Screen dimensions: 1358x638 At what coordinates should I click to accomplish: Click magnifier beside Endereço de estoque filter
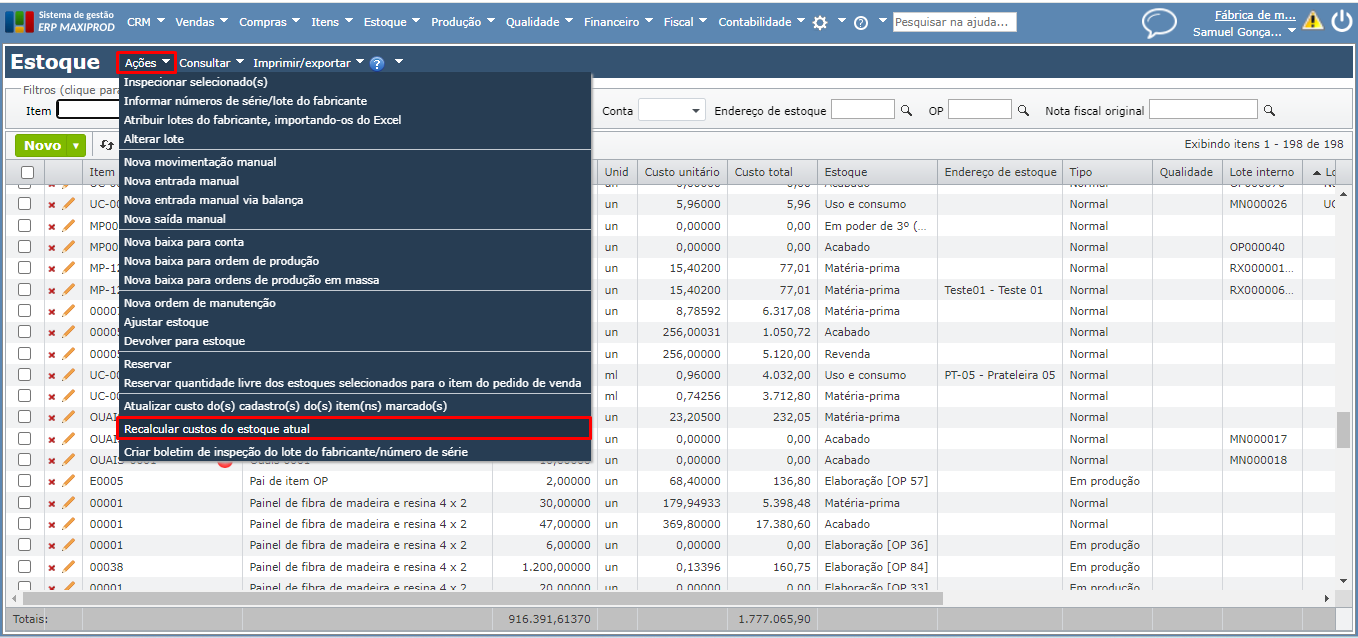[x=907, y=111]
